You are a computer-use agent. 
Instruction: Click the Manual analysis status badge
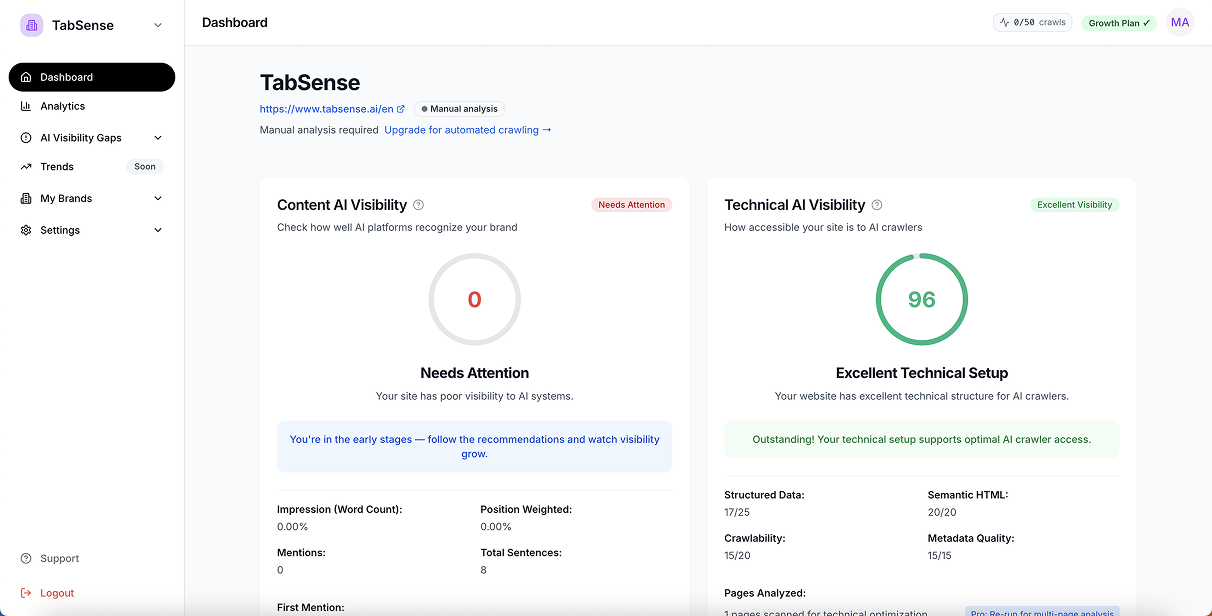[460, 109]
